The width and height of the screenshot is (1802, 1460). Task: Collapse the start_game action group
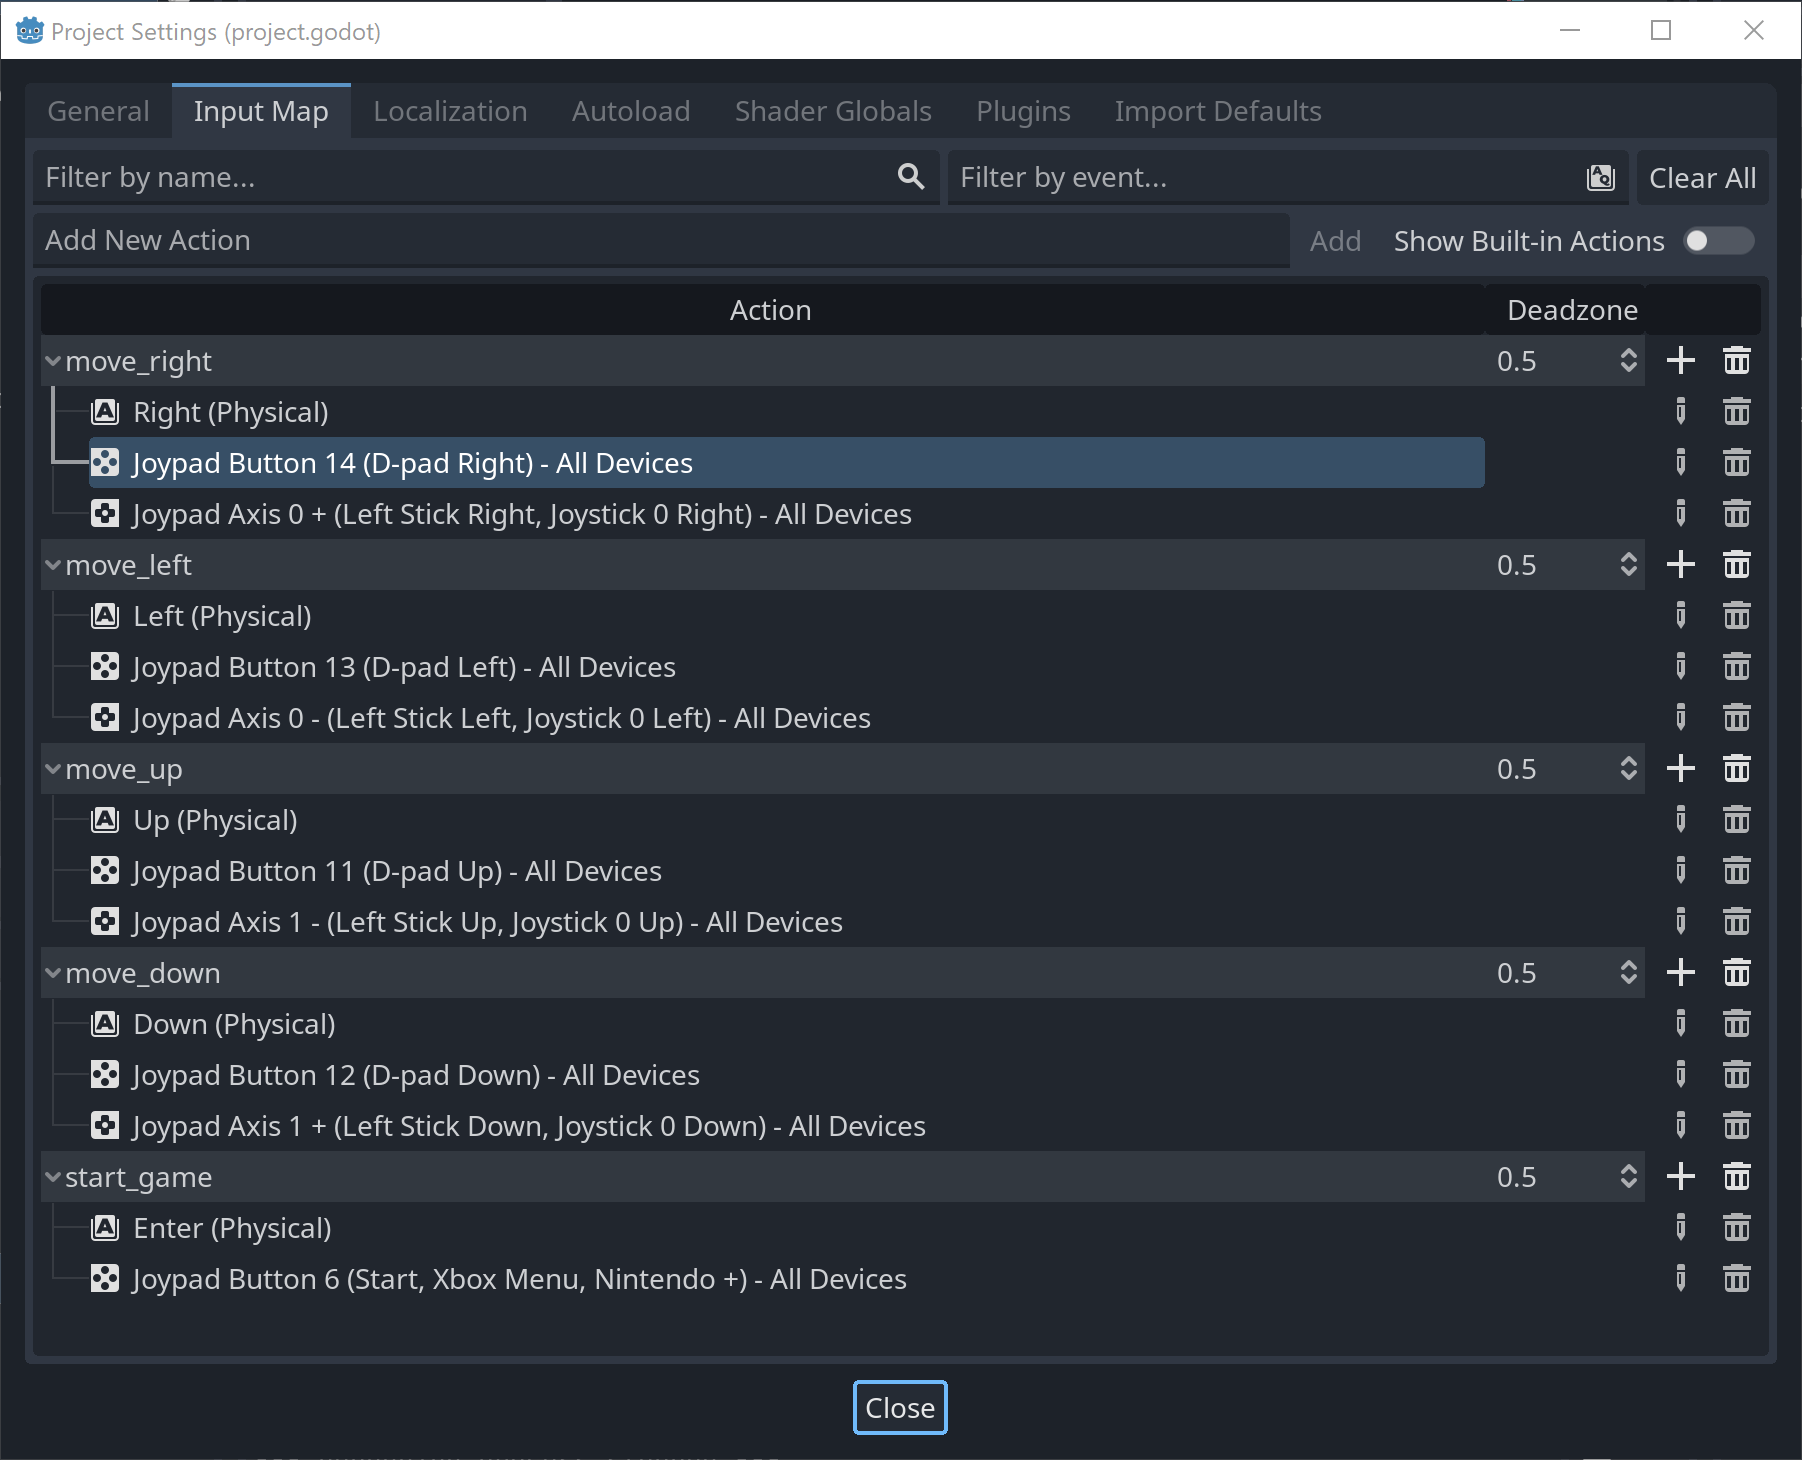pyautogui.click(x=52, y=1177)
